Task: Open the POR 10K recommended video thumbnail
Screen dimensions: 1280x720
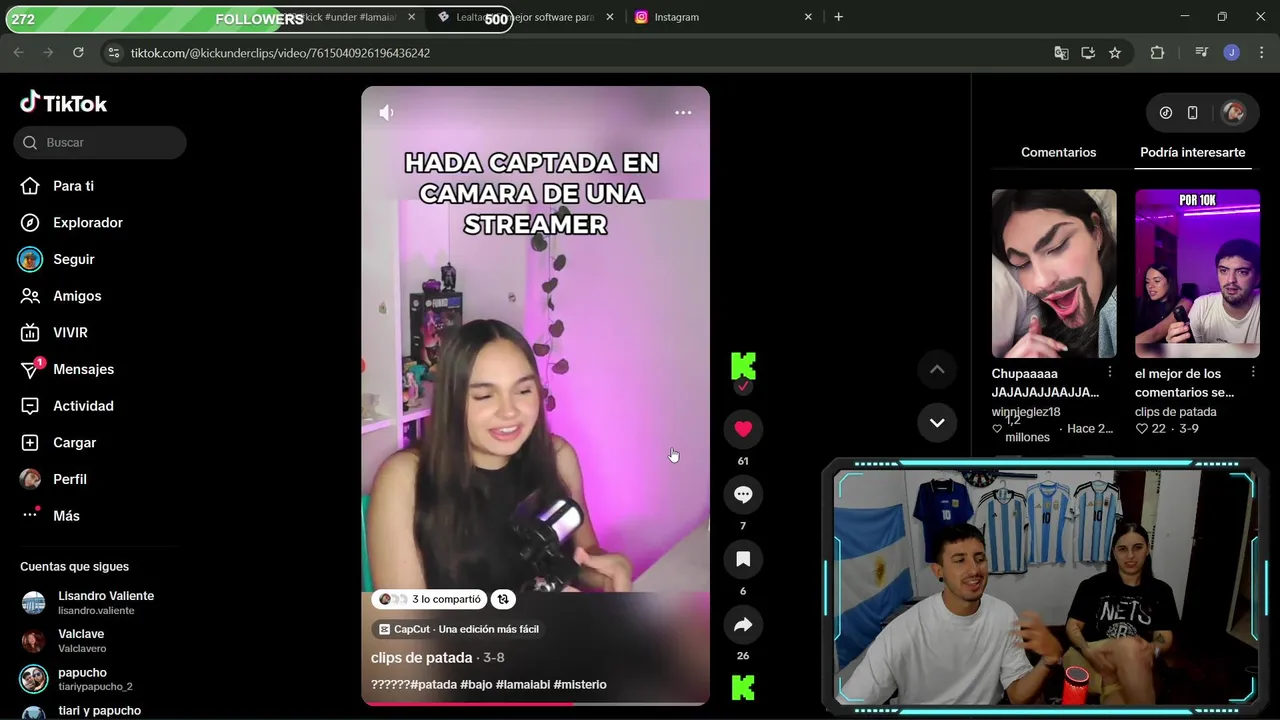Action: click(x=1197, y=273)
